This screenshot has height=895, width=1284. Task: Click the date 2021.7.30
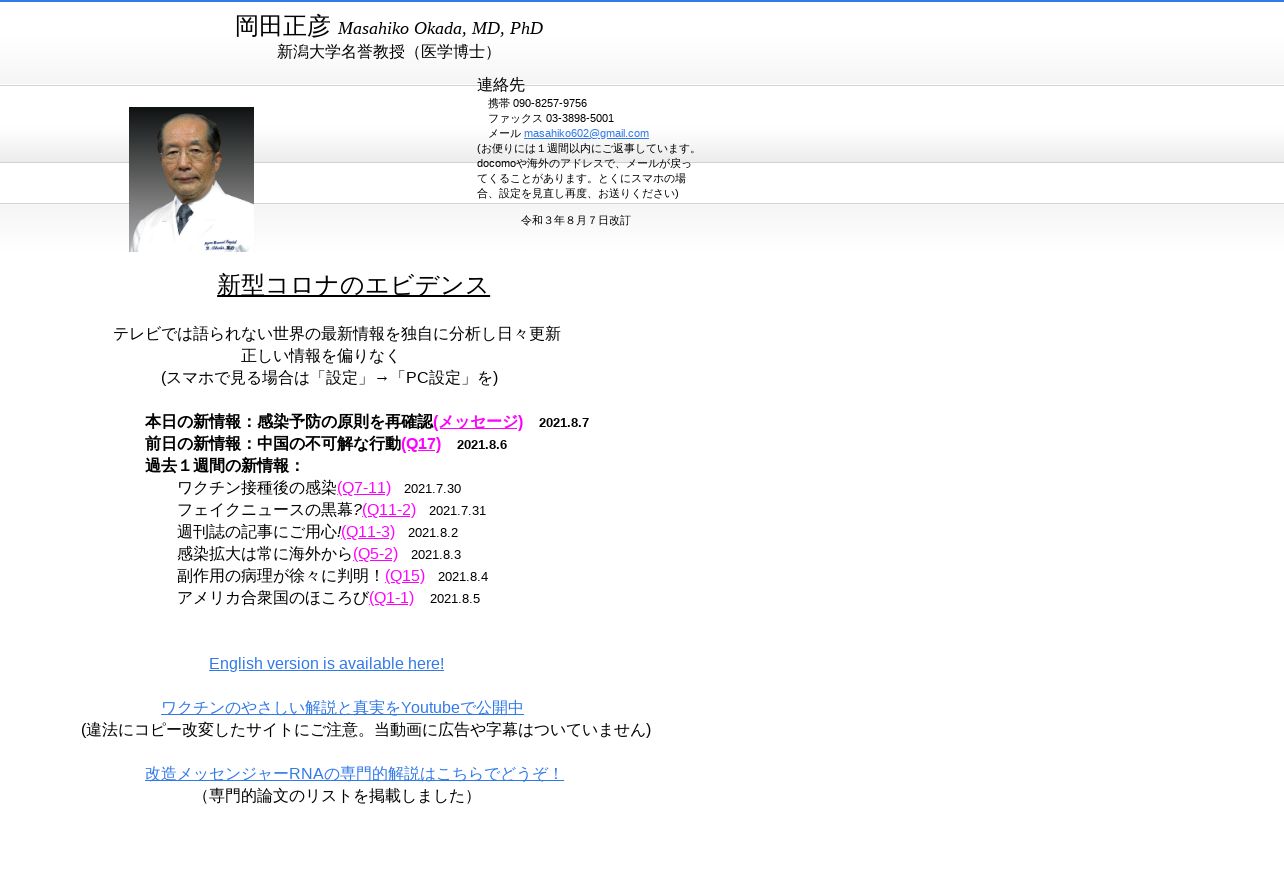pos(432,489)
